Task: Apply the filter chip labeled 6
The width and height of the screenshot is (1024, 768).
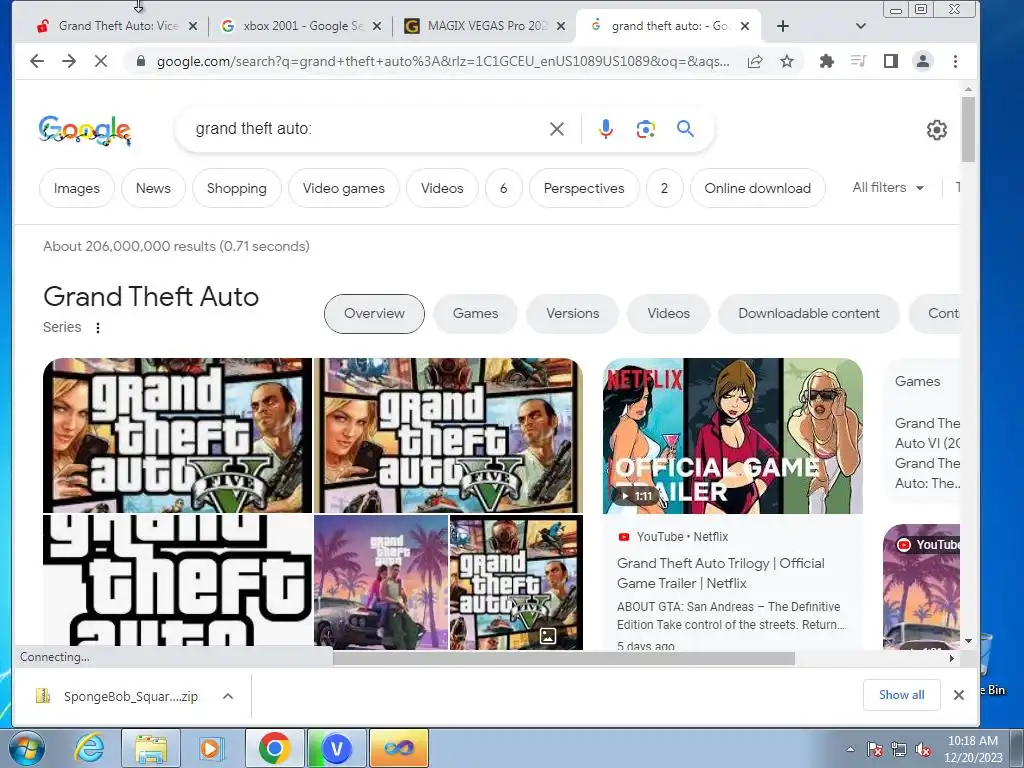Action: [504, 188]
